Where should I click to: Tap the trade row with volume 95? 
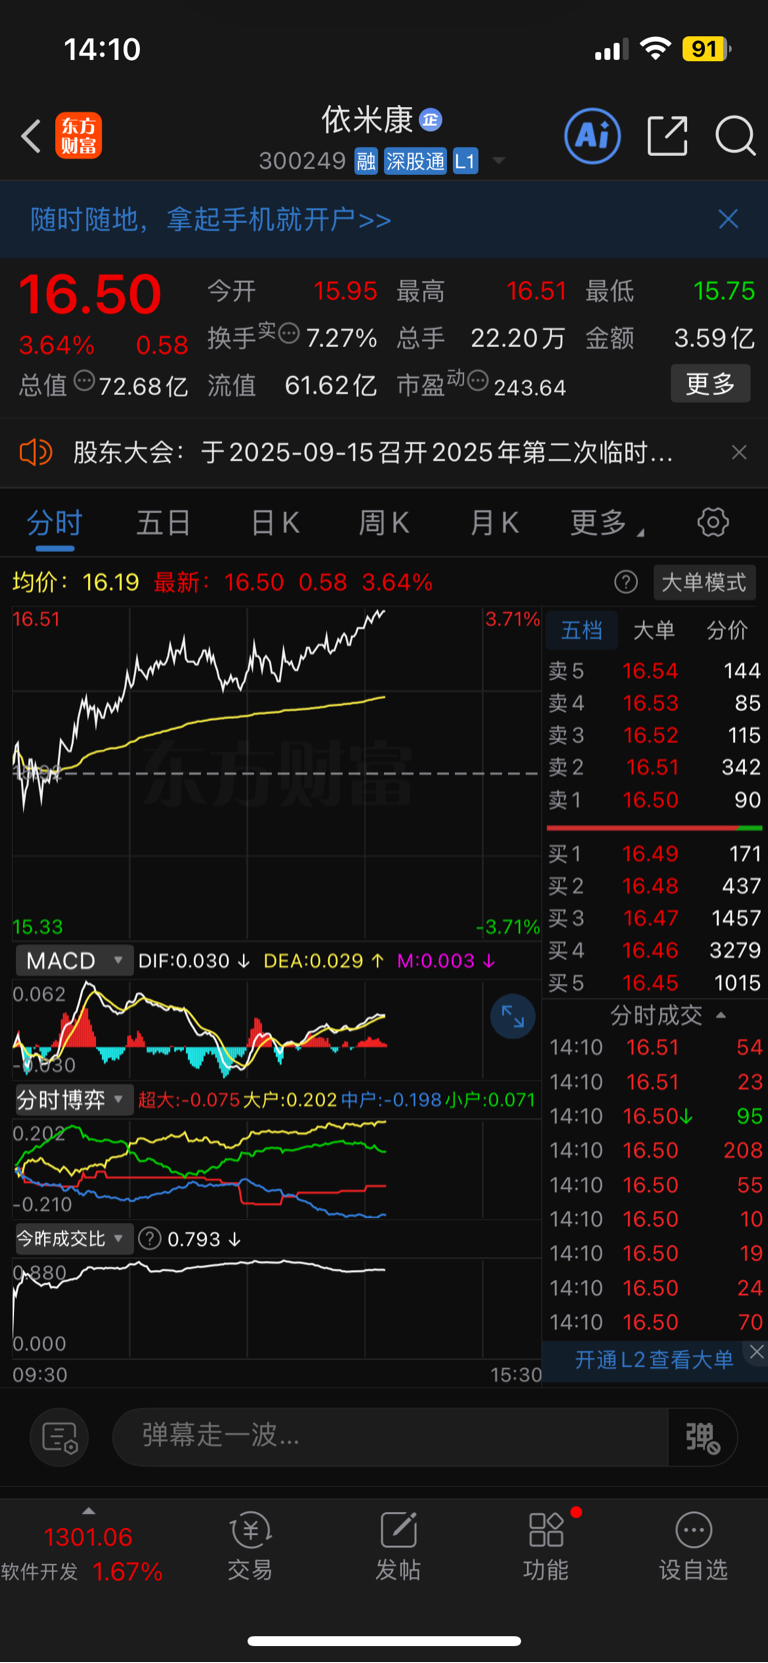pyautogui.click(x=656, y=1116)
